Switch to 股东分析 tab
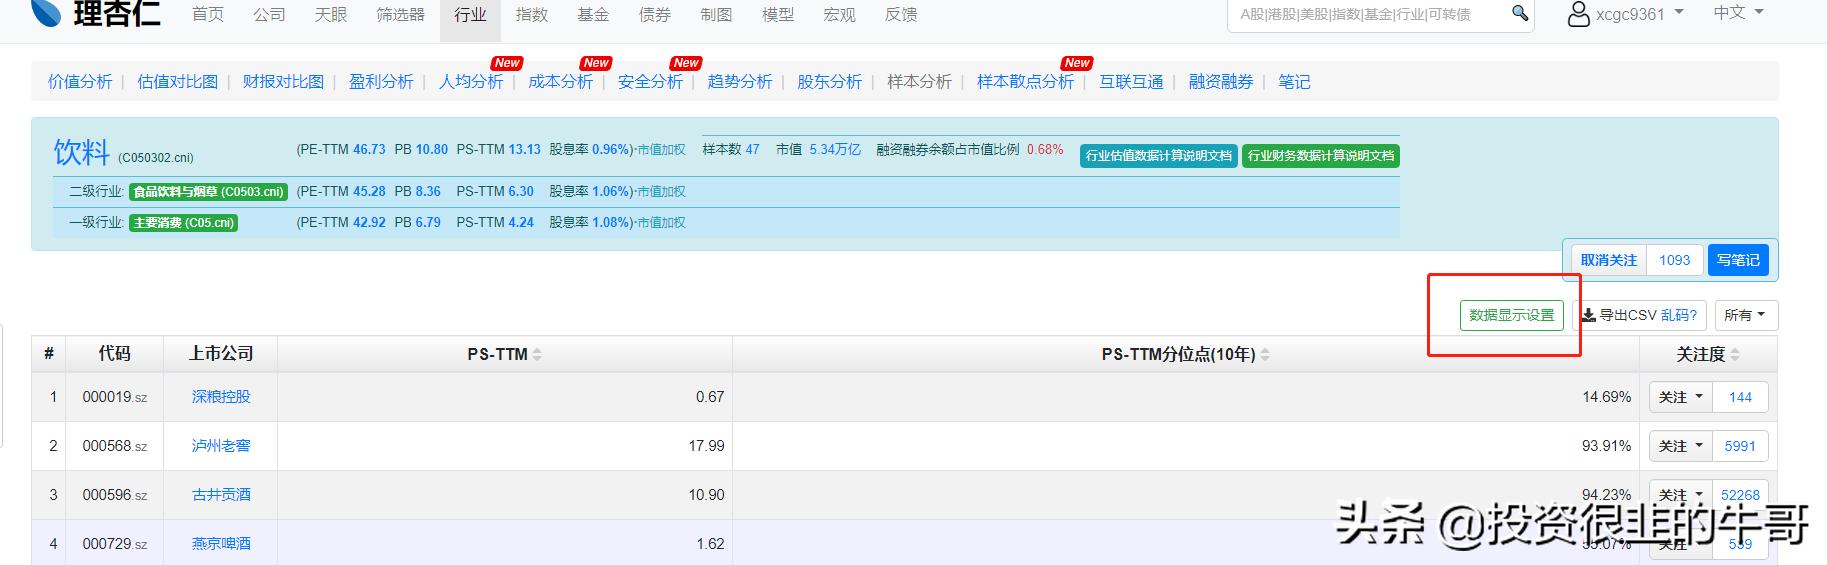1827x565 pixels. (x=829, y=82)
